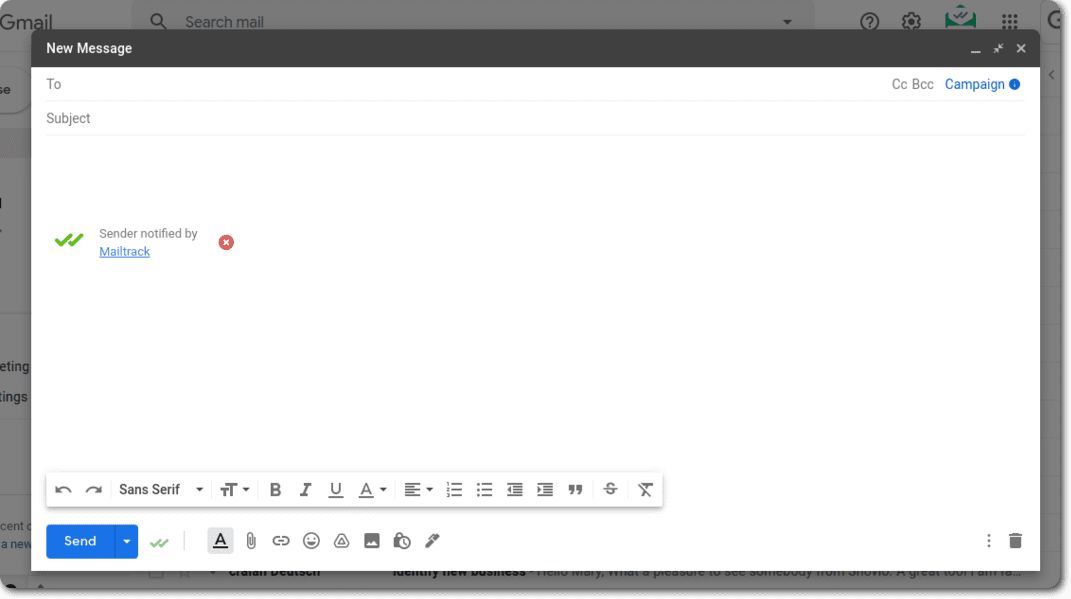Toggle confidential mode lock-clock icon
This screenshot has height=599, width=1071.
pos(402,541)
